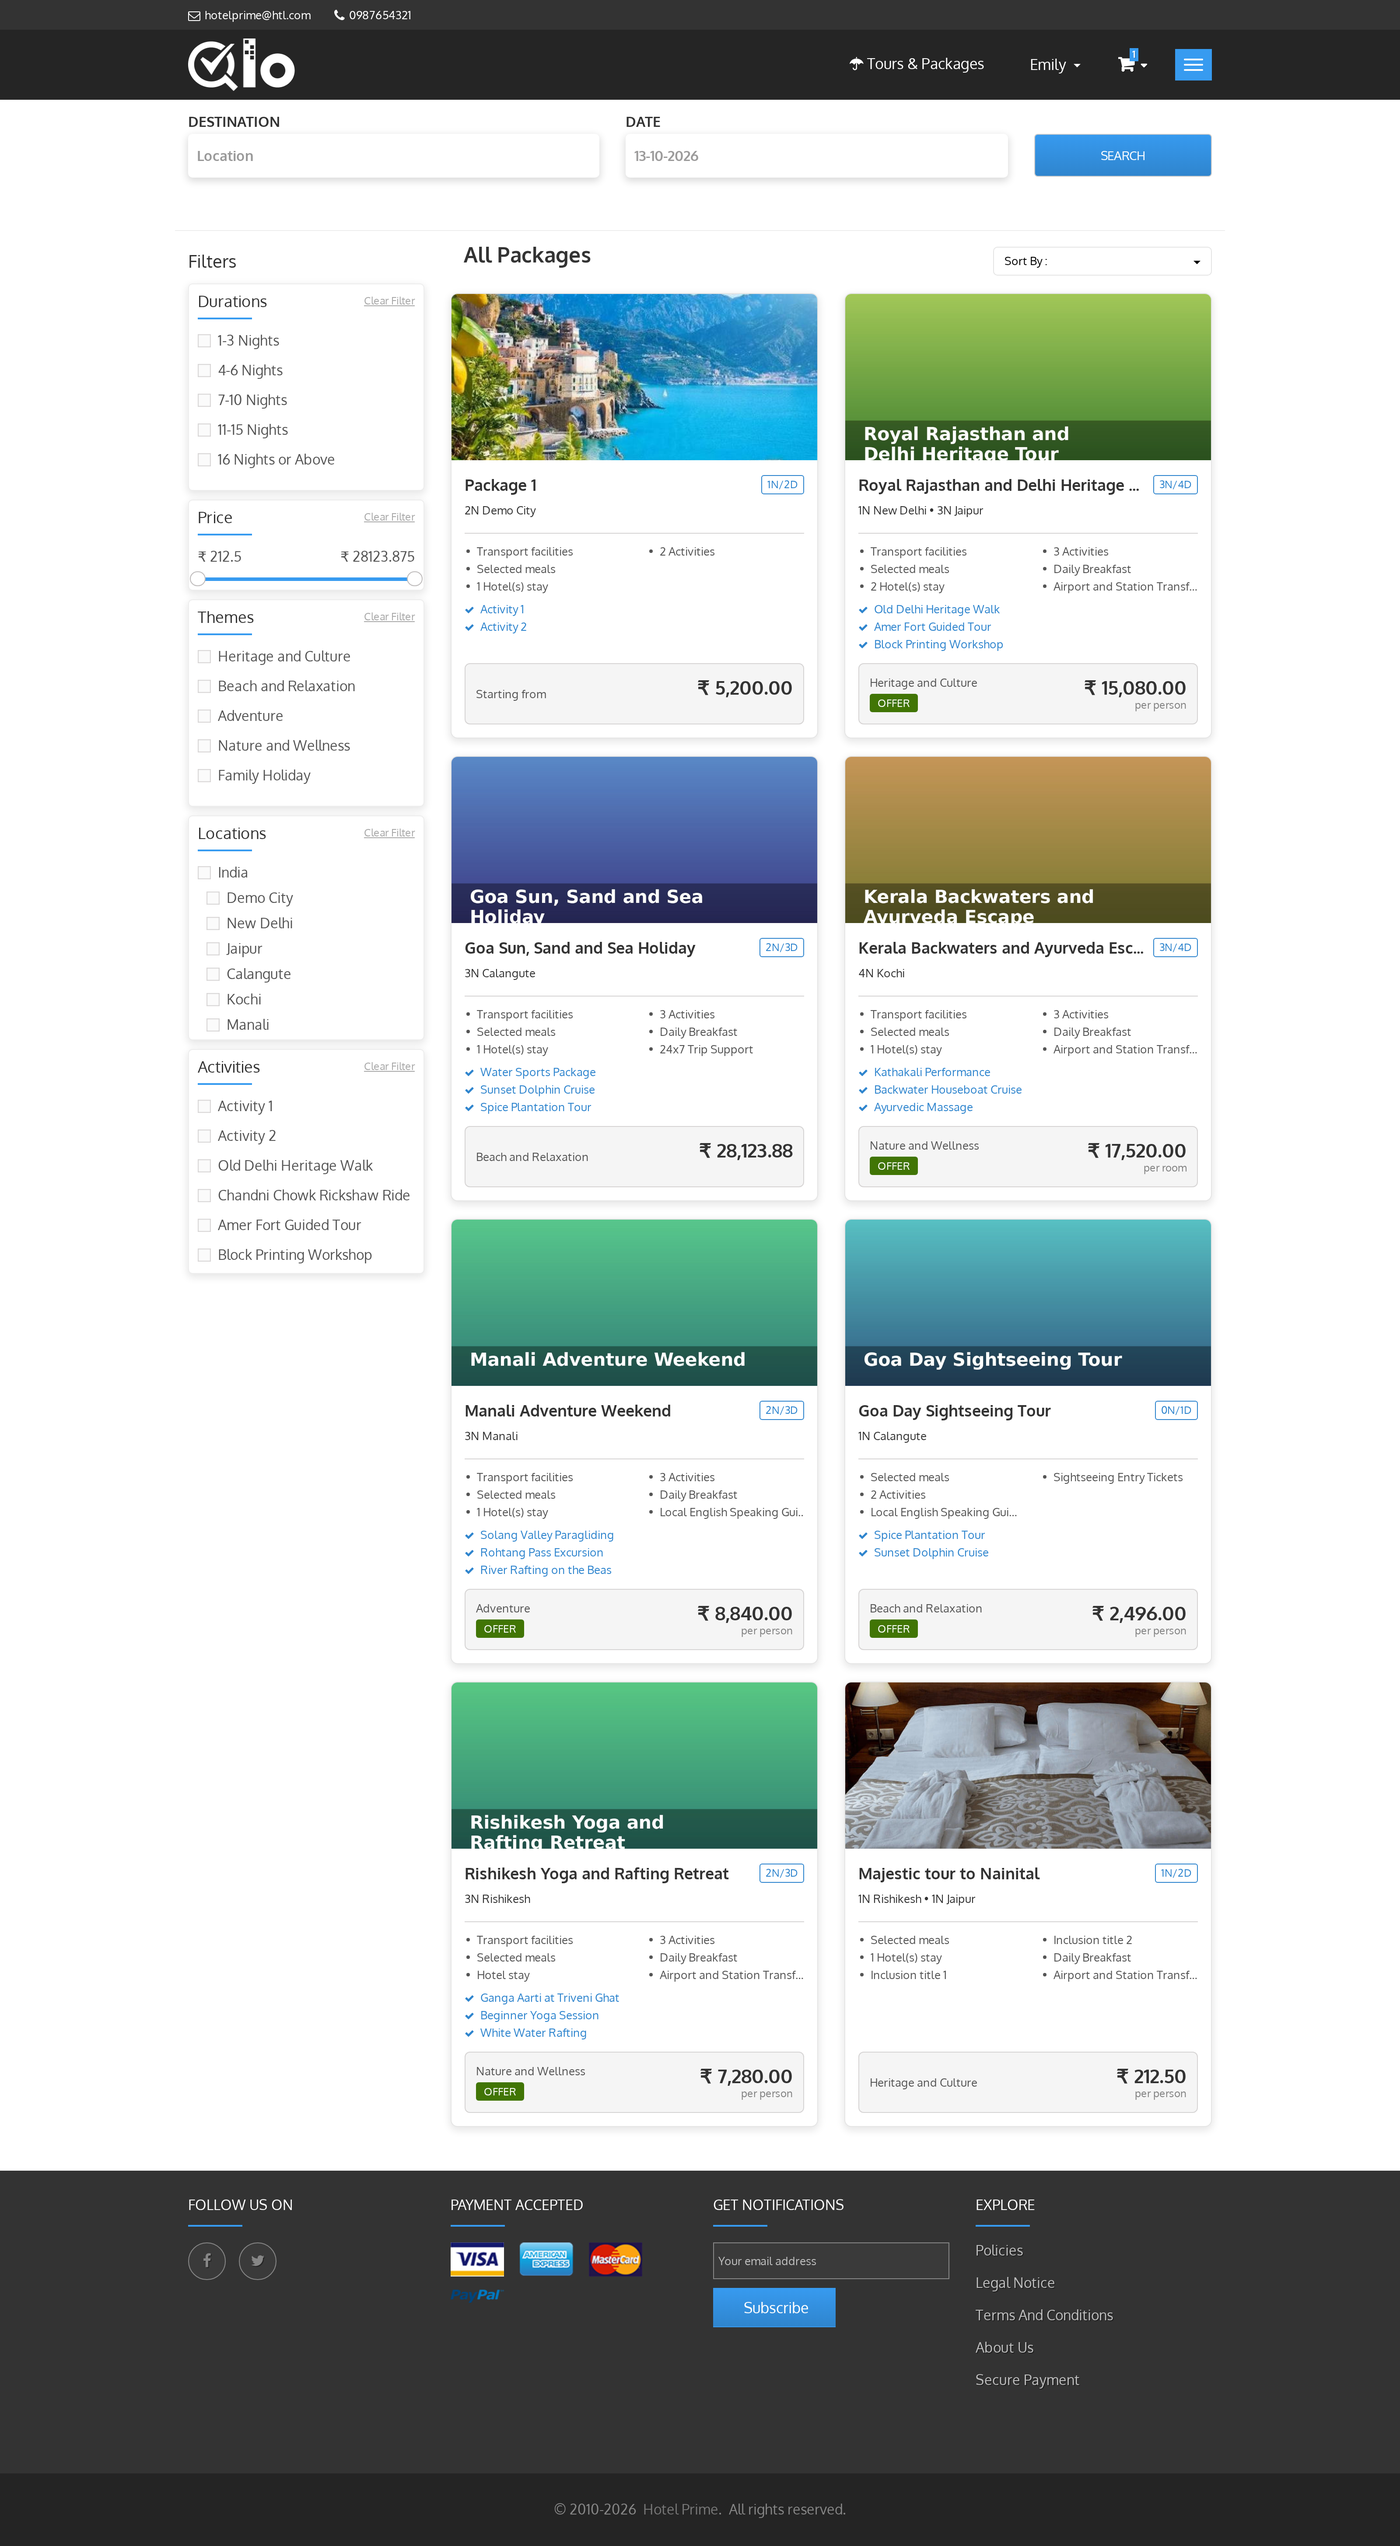Screen dimensions: 1400x2546
Task: Click the maximum price slider handle
Action: coord(414,579)
